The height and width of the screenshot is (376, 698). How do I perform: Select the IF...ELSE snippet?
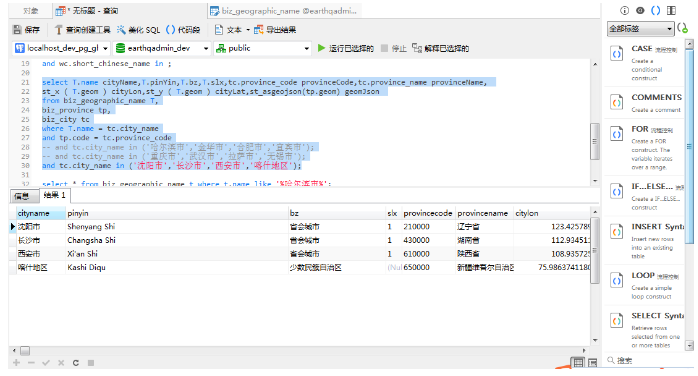pos(645,196)
